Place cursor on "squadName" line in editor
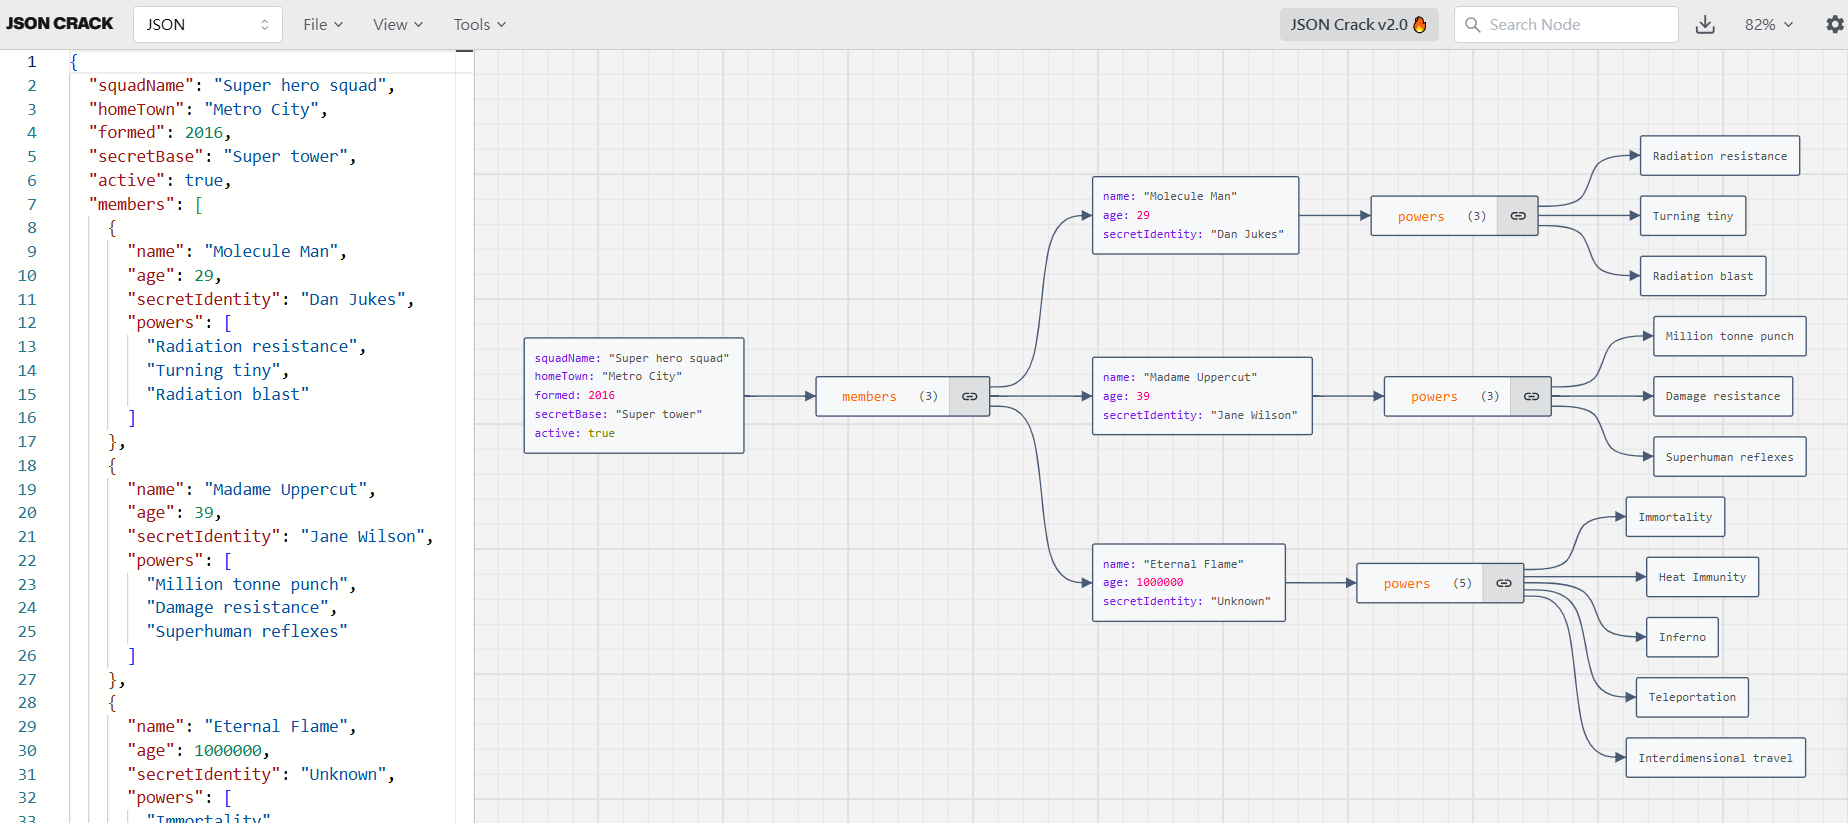The height and width of the screenshot is (823, 1848). pyautogui.click(x=242, y=85)
